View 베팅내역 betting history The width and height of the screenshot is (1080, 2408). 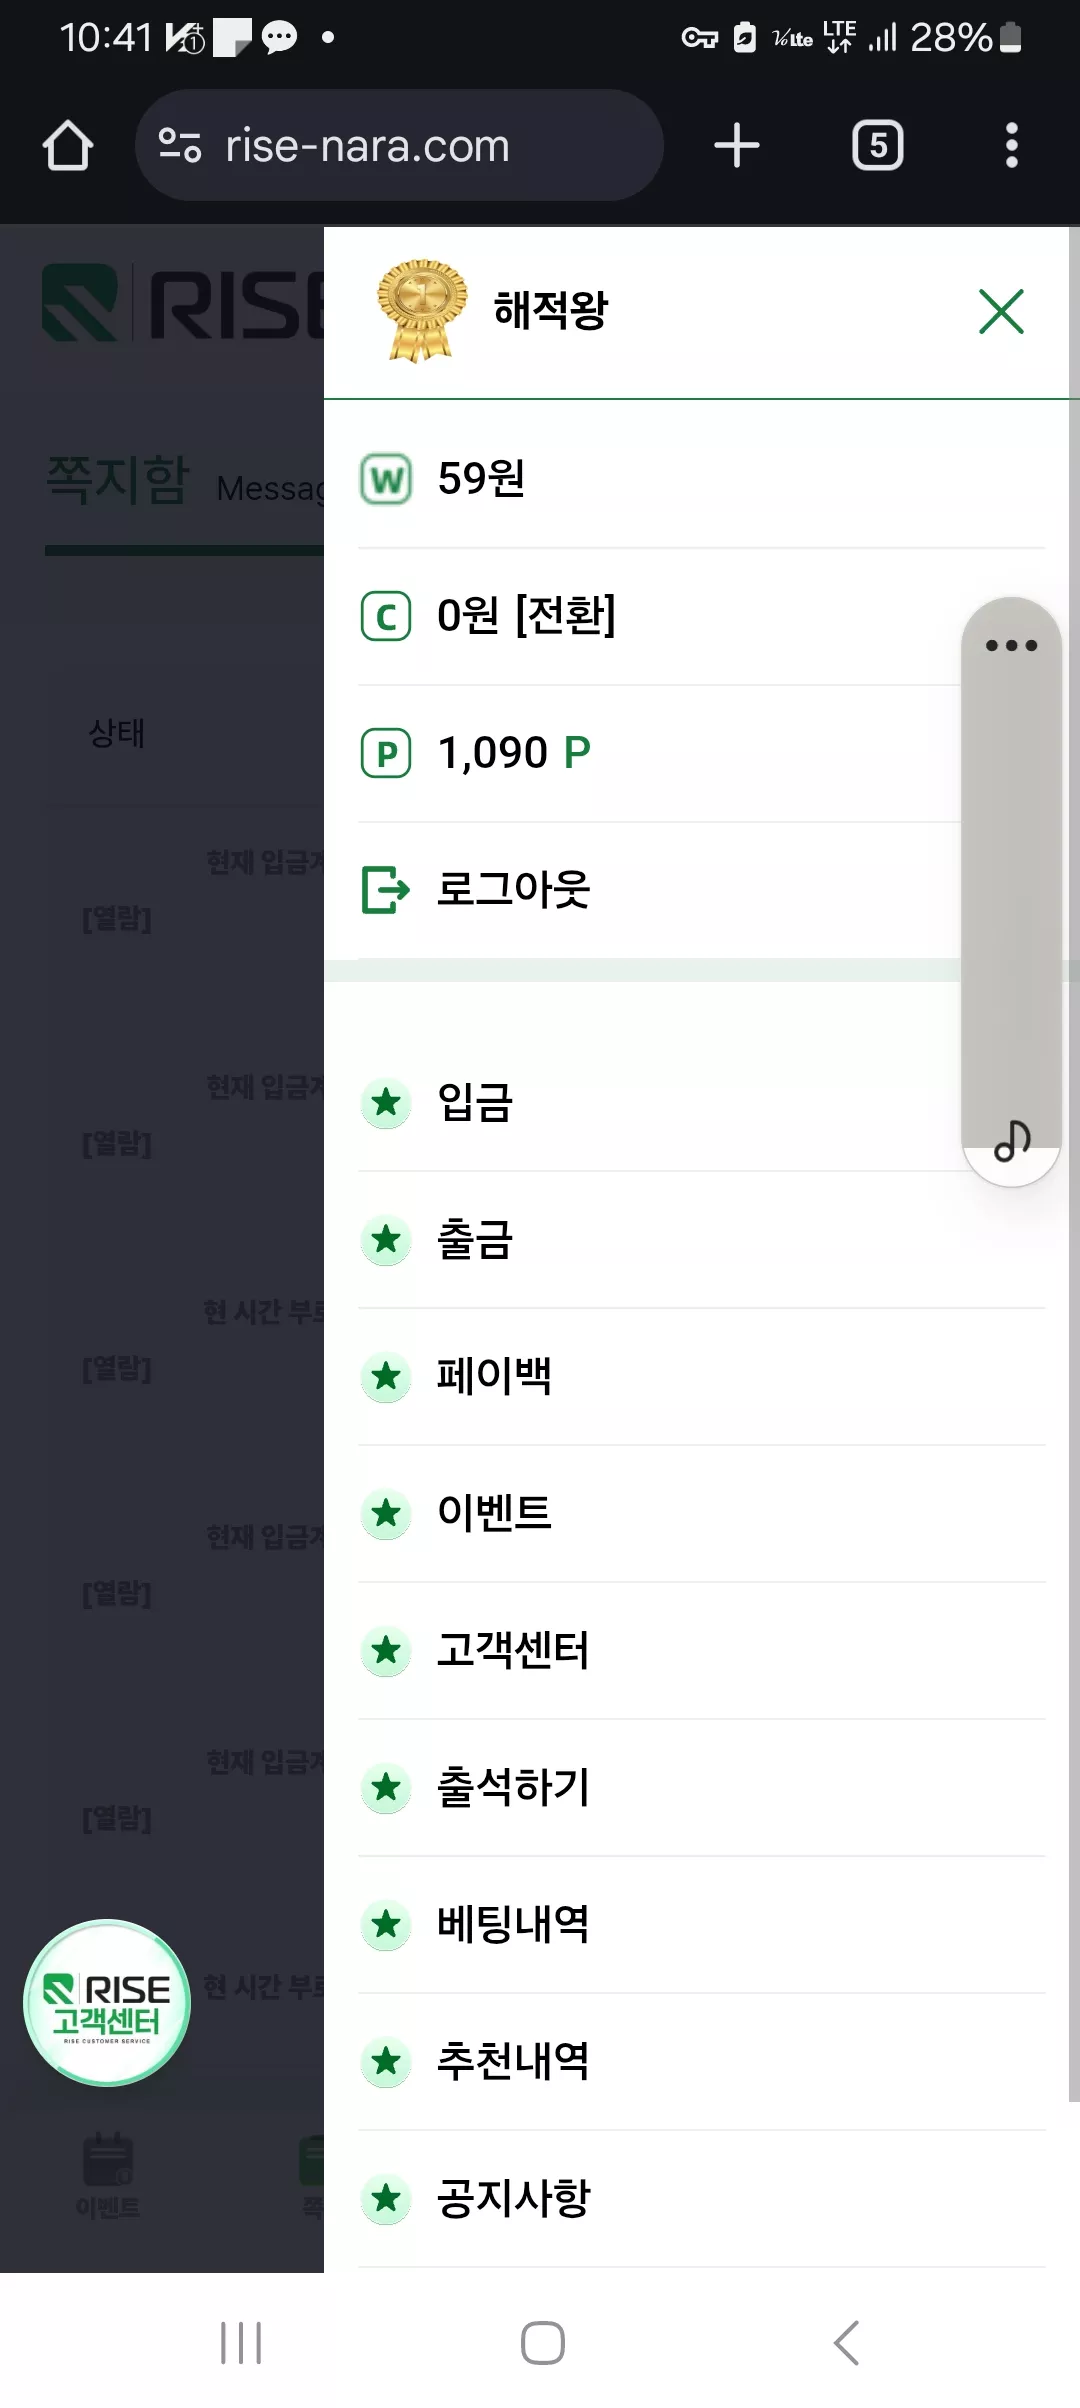pyautogui.click(x=702, y=1925)
